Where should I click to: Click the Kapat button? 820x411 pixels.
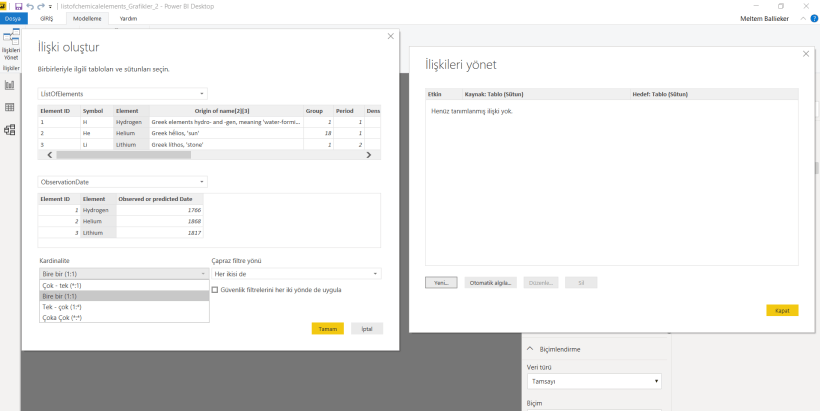coord(782,310)
